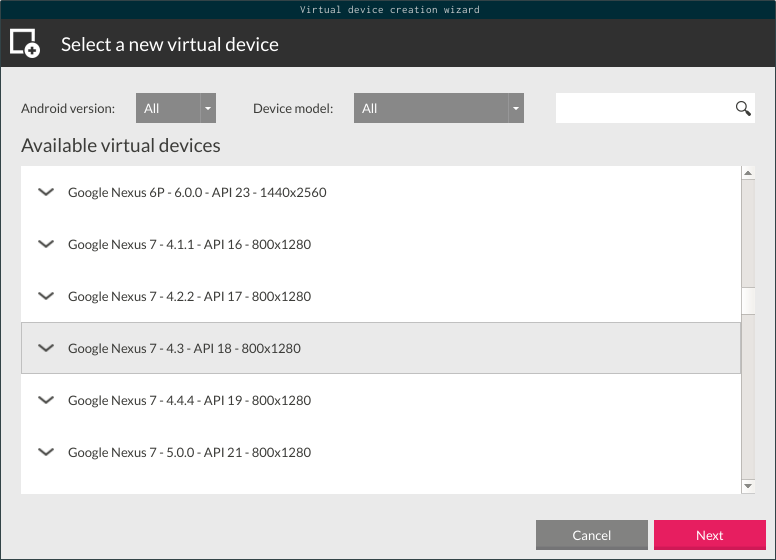Expand Nexus 7 4.4.4 API 19 chevron

(46, 400)
